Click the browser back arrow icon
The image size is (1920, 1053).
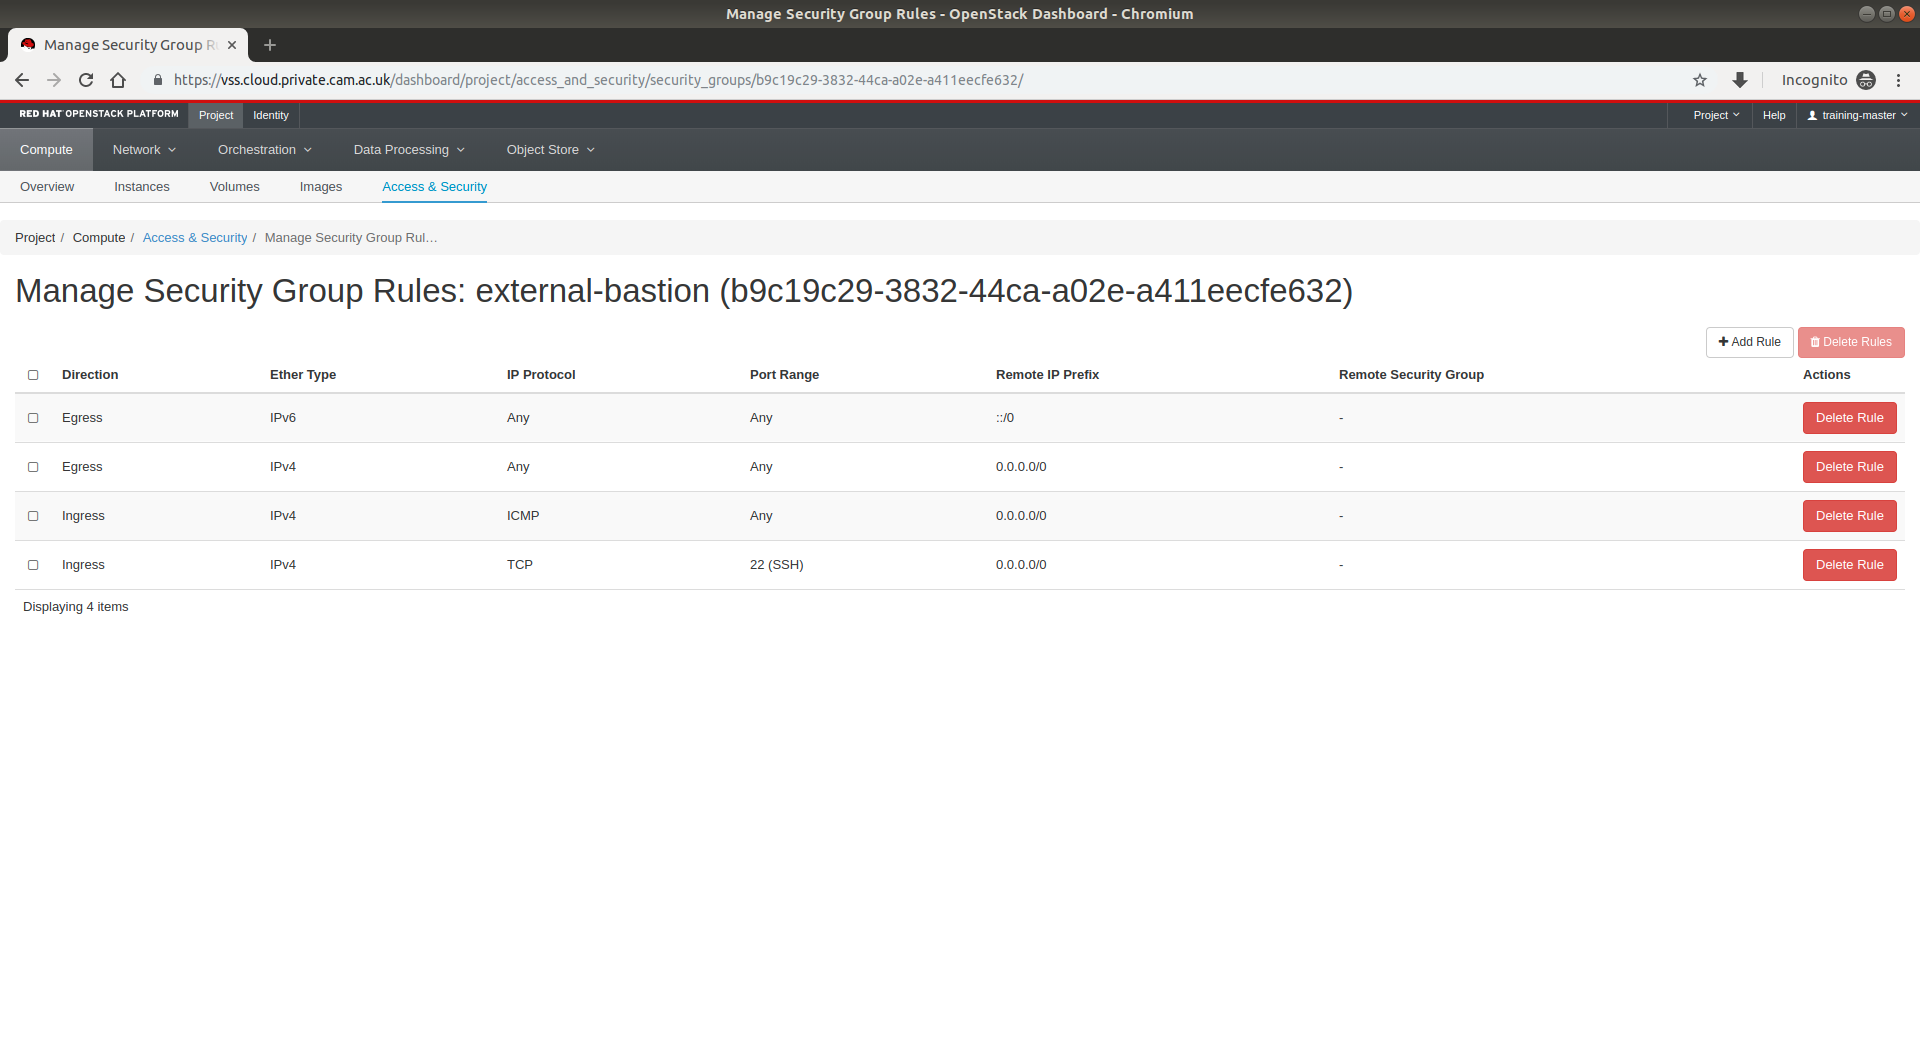pyautogui.click(x=22, y=80)
